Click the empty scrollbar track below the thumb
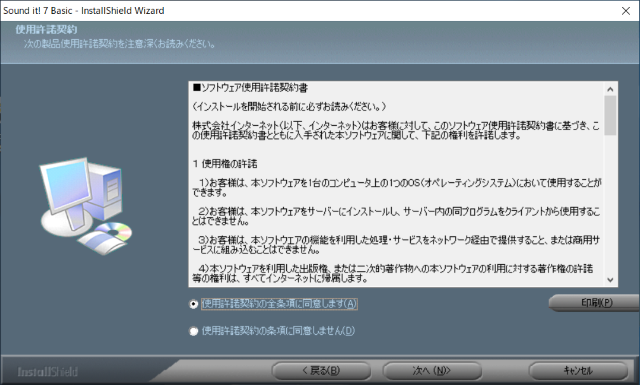 (x=610, y=204)
